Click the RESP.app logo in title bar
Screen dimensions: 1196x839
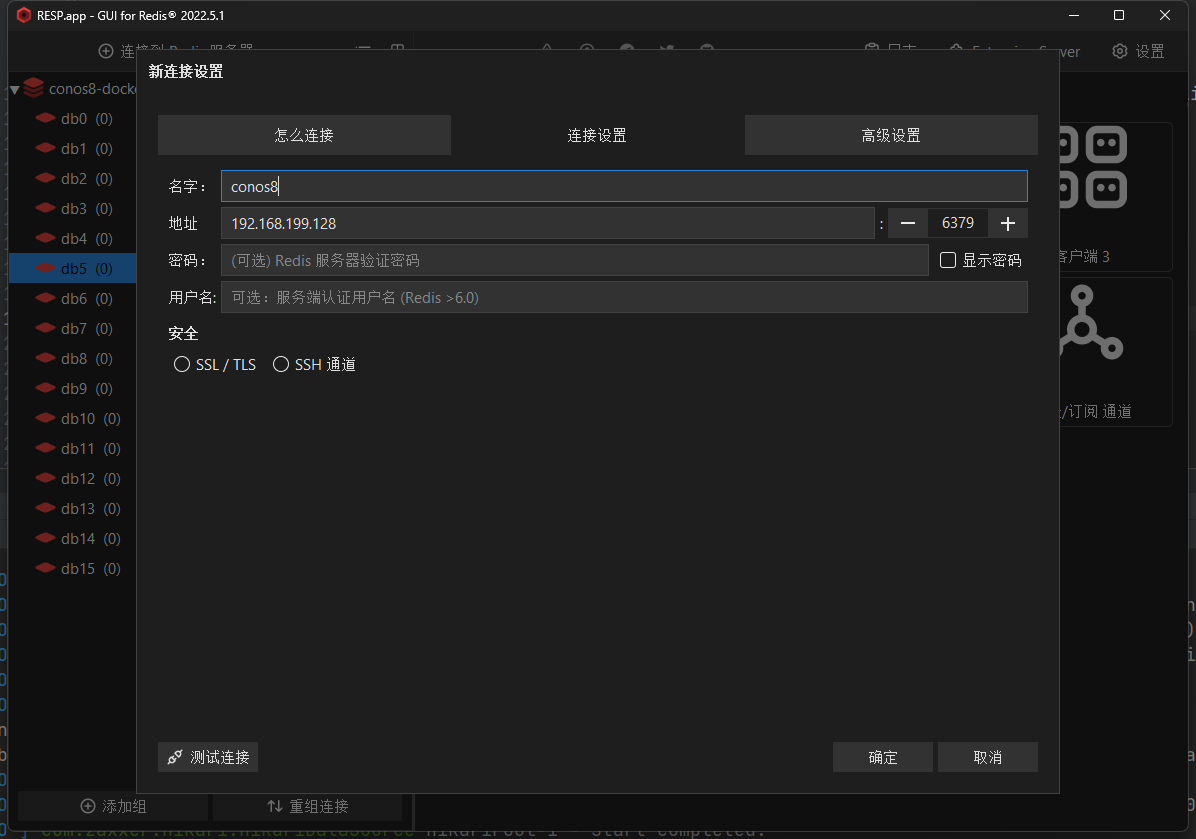coord(24,15)
